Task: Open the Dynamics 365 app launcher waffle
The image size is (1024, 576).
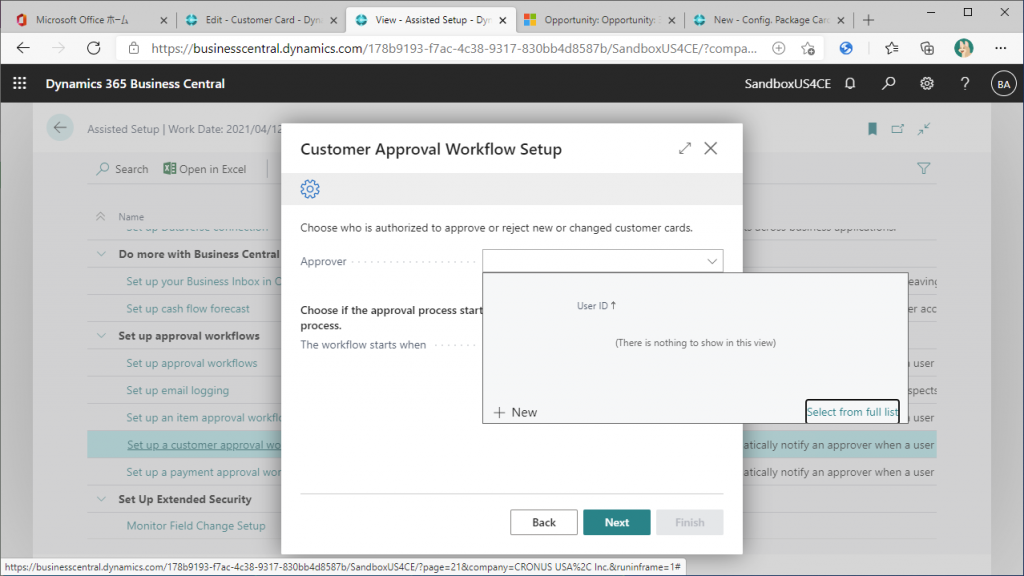Action: 19,84
